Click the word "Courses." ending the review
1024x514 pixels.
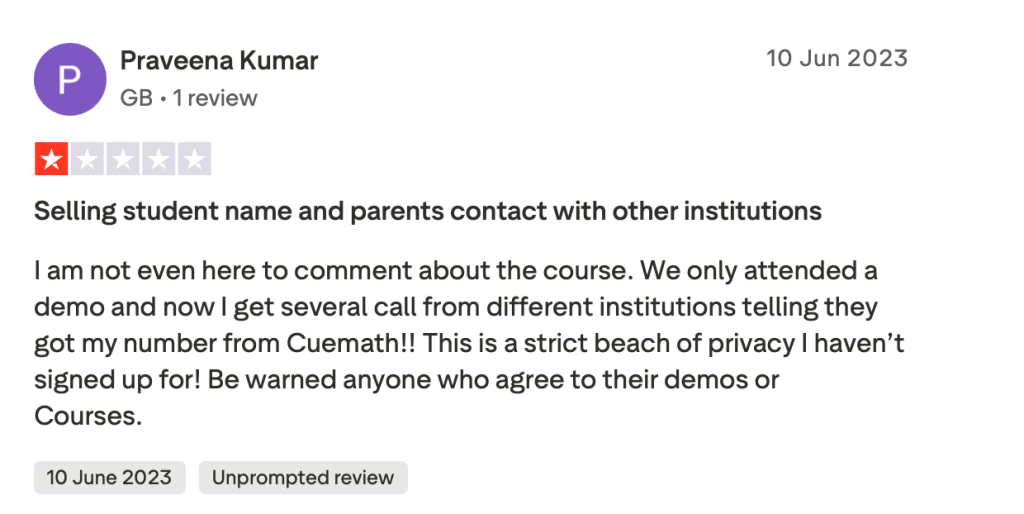click(x=88, y=416)
